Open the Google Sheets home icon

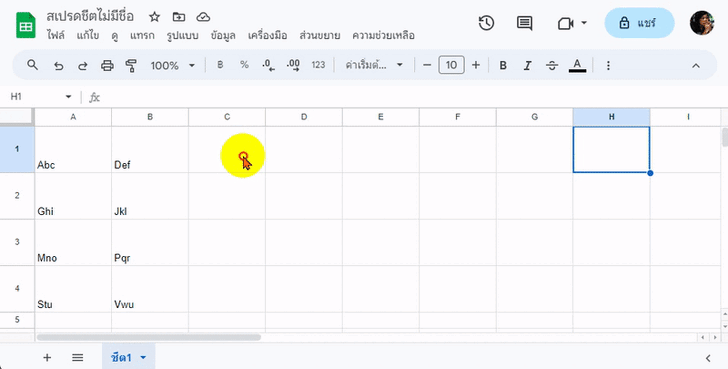pos(26,25)
